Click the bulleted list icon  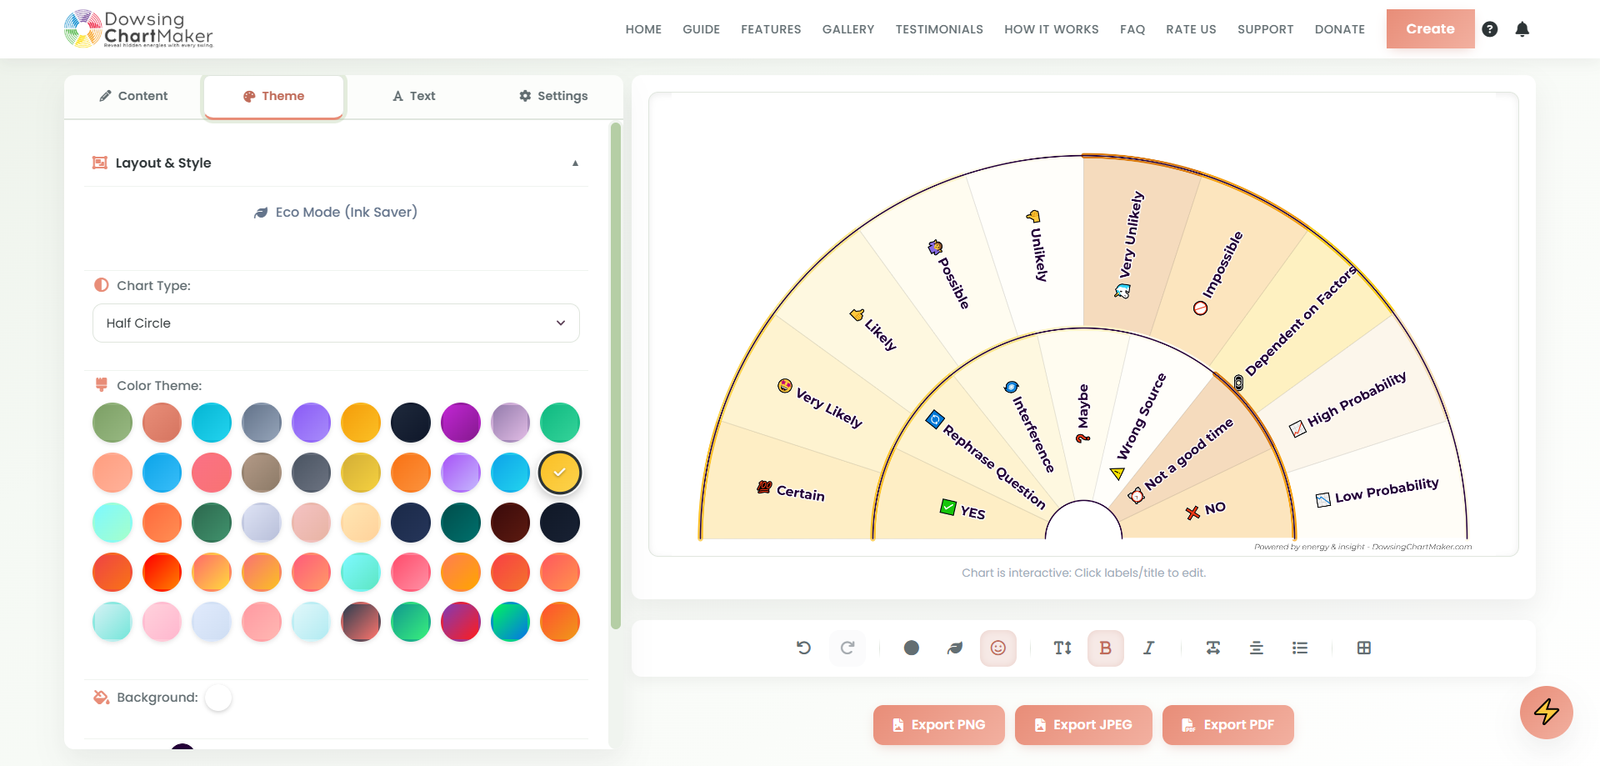click(1300, 648)
